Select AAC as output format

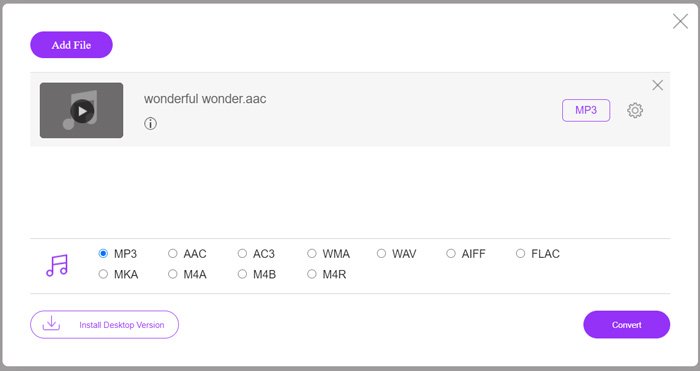173,254
